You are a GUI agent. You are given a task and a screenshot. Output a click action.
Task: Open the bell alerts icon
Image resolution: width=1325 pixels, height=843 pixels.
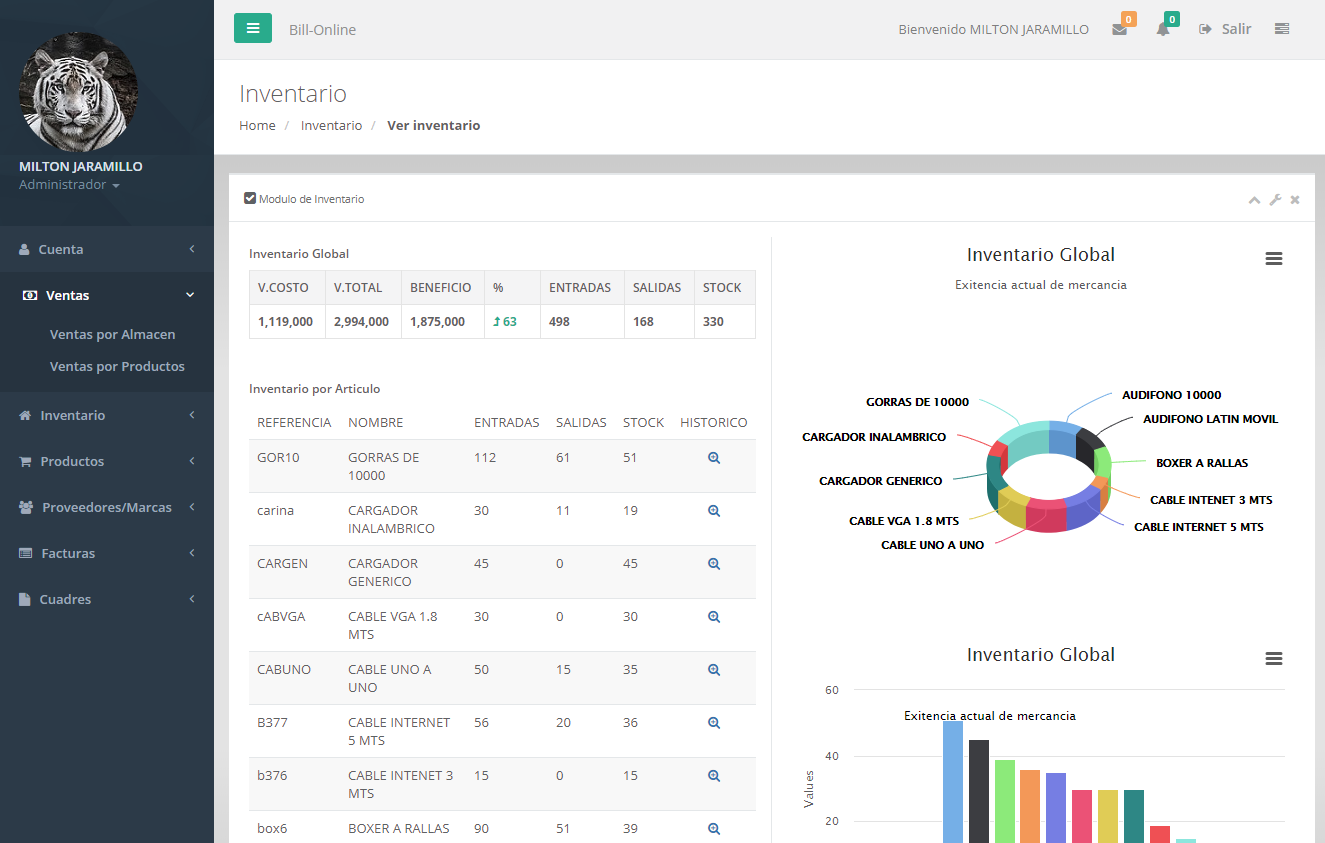coord(1162,30)
